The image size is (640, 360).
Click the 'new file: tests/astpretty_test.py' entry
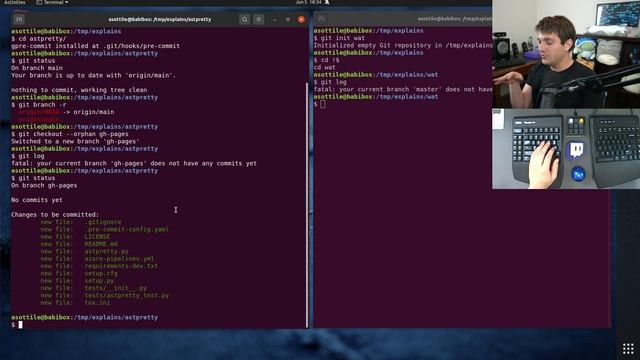click(104, 296)
